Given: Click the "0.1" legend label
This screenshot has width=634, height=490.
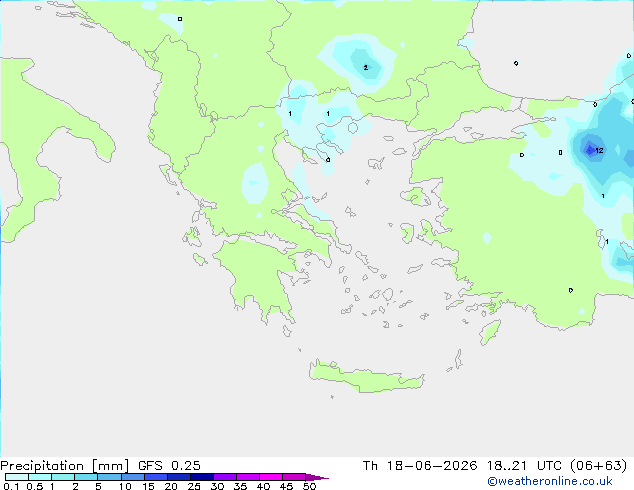Looking at the screenshot, I should (11, 486).
